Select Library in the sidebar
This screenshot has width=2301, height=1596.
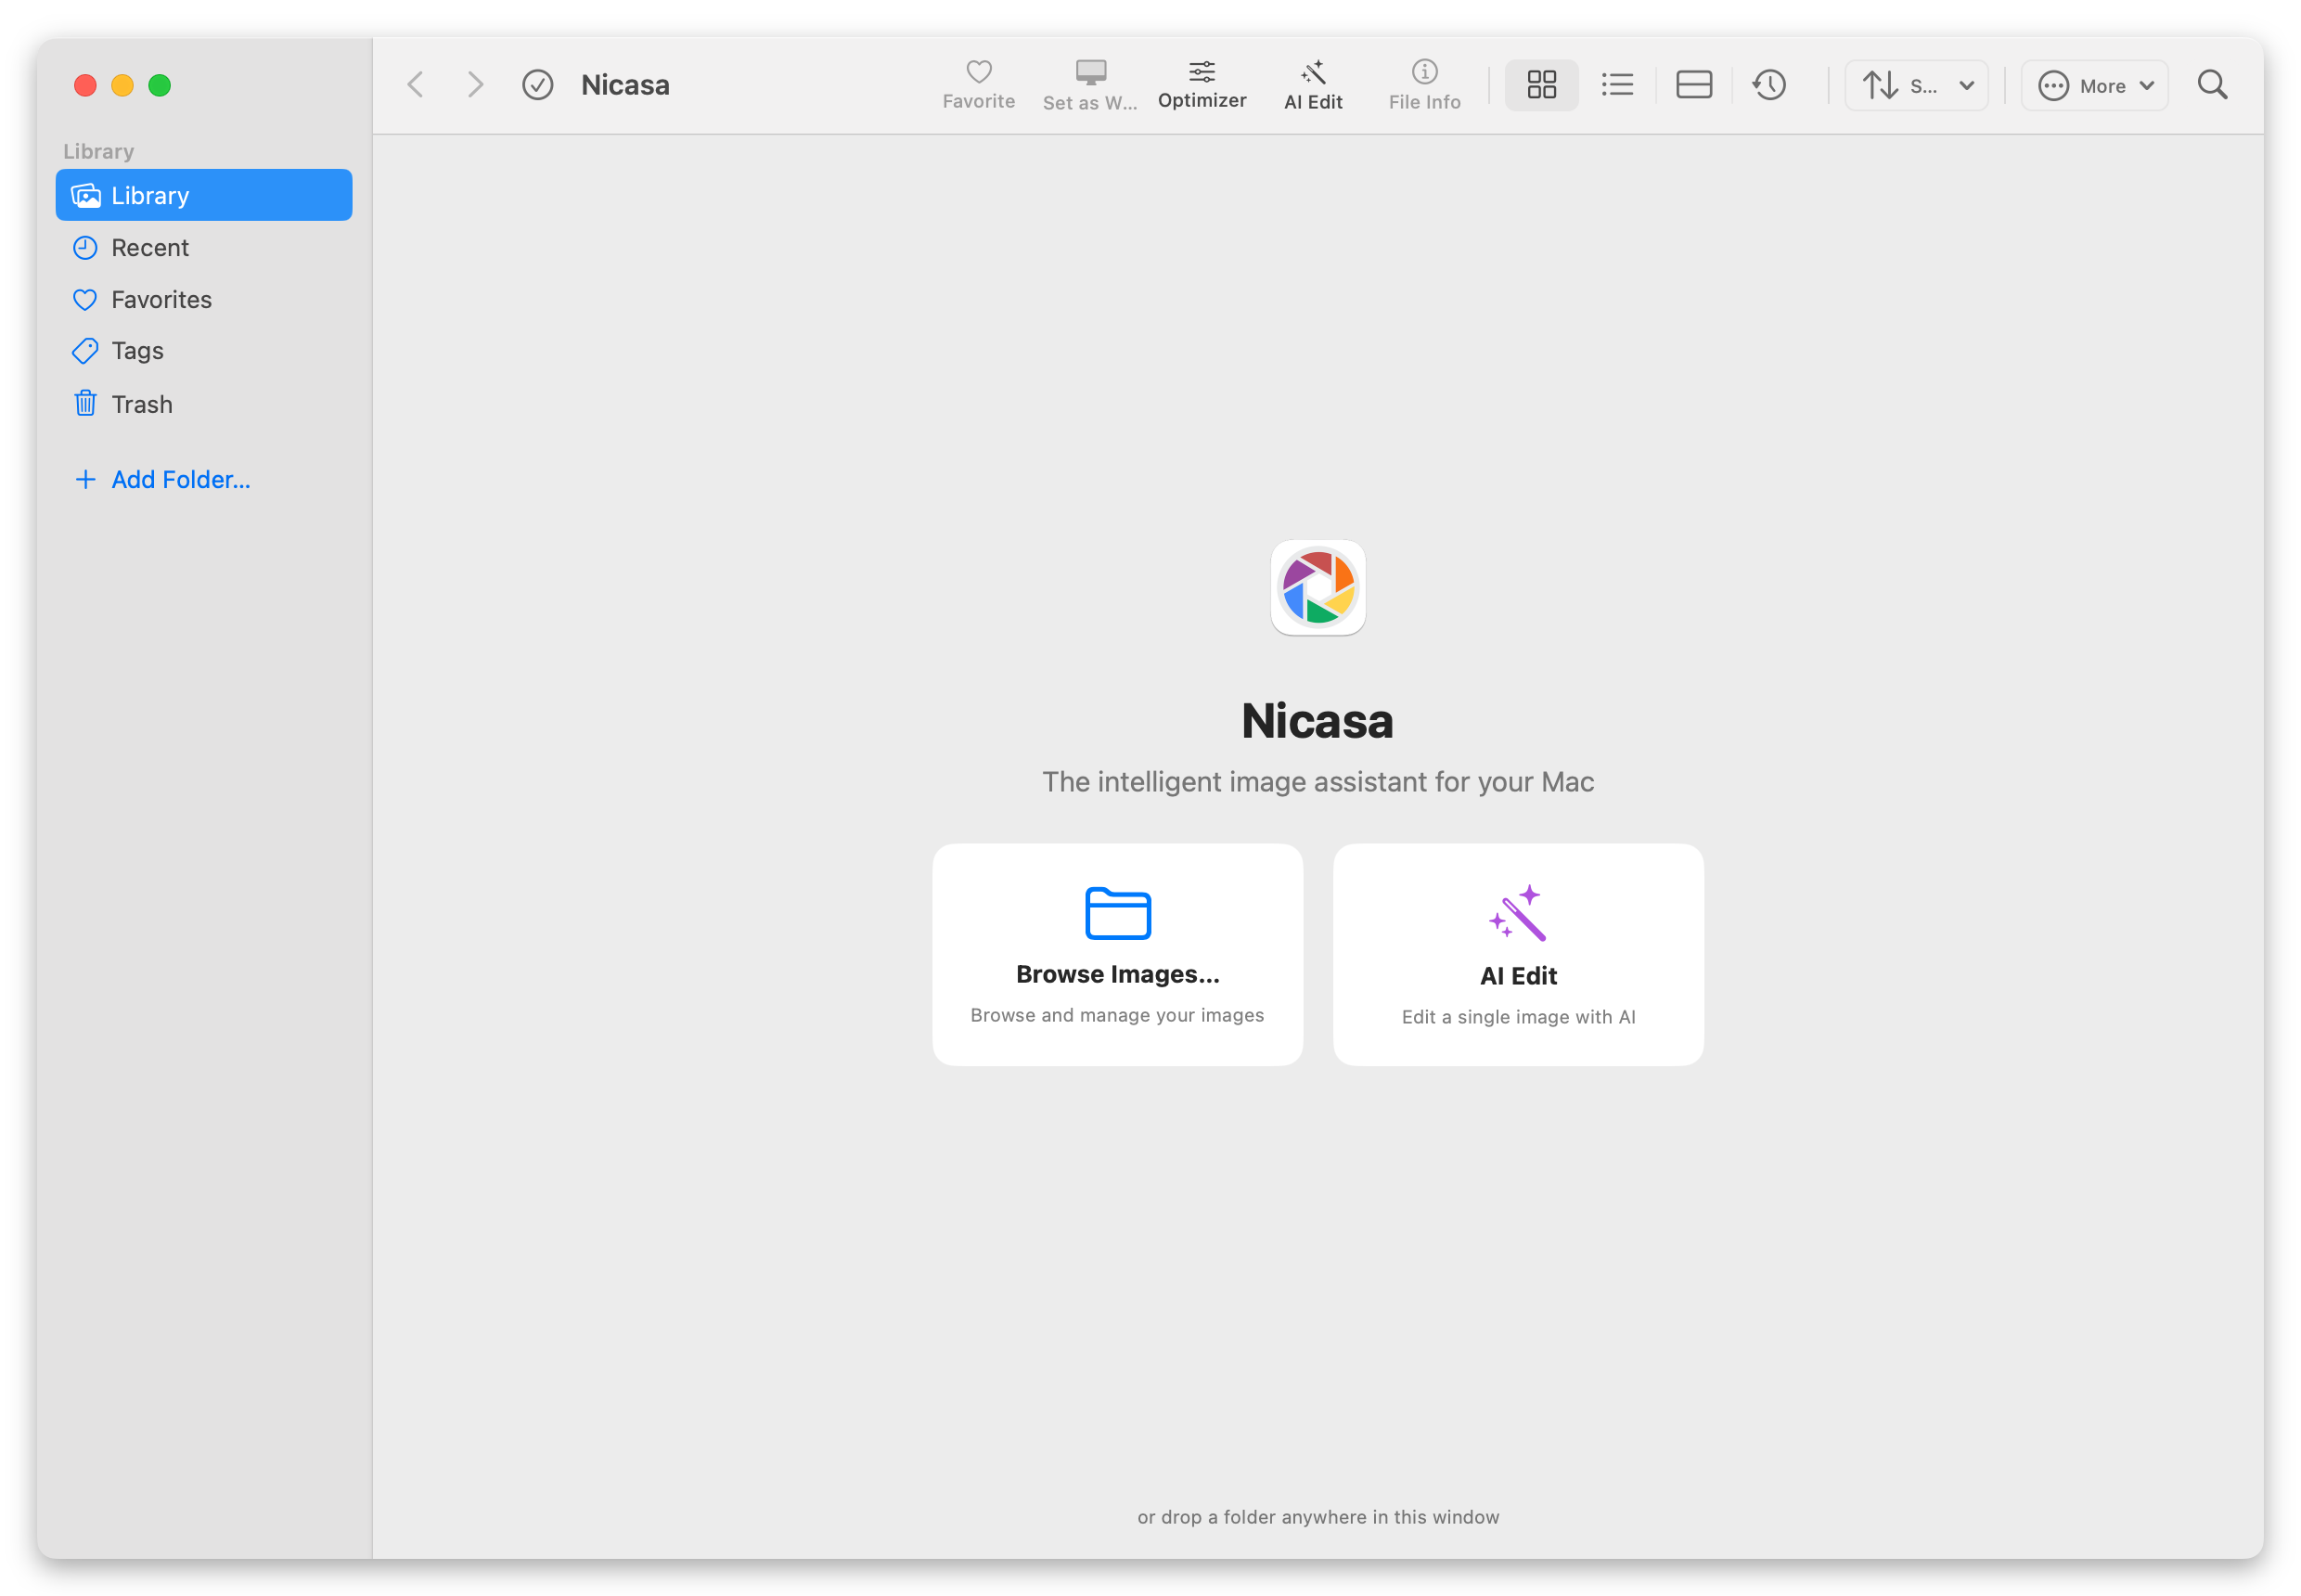tap(204, 195)
